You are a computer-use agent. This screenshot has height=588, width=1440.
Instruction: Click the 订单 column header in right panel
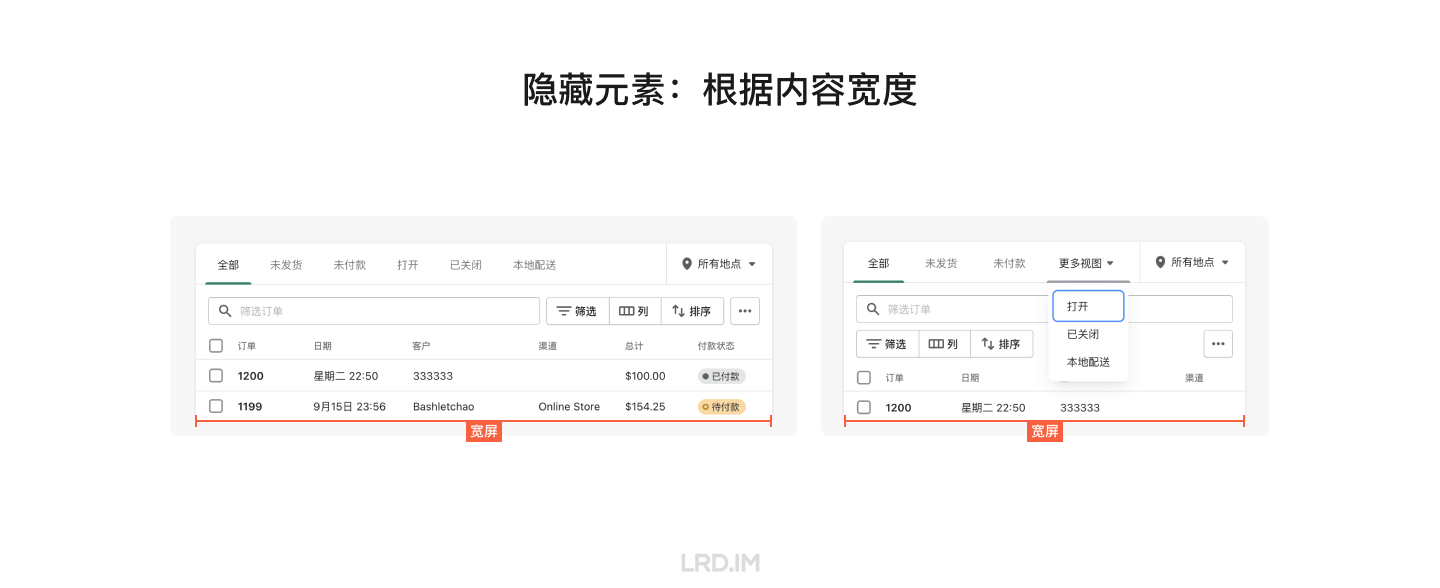click(895, 378)
